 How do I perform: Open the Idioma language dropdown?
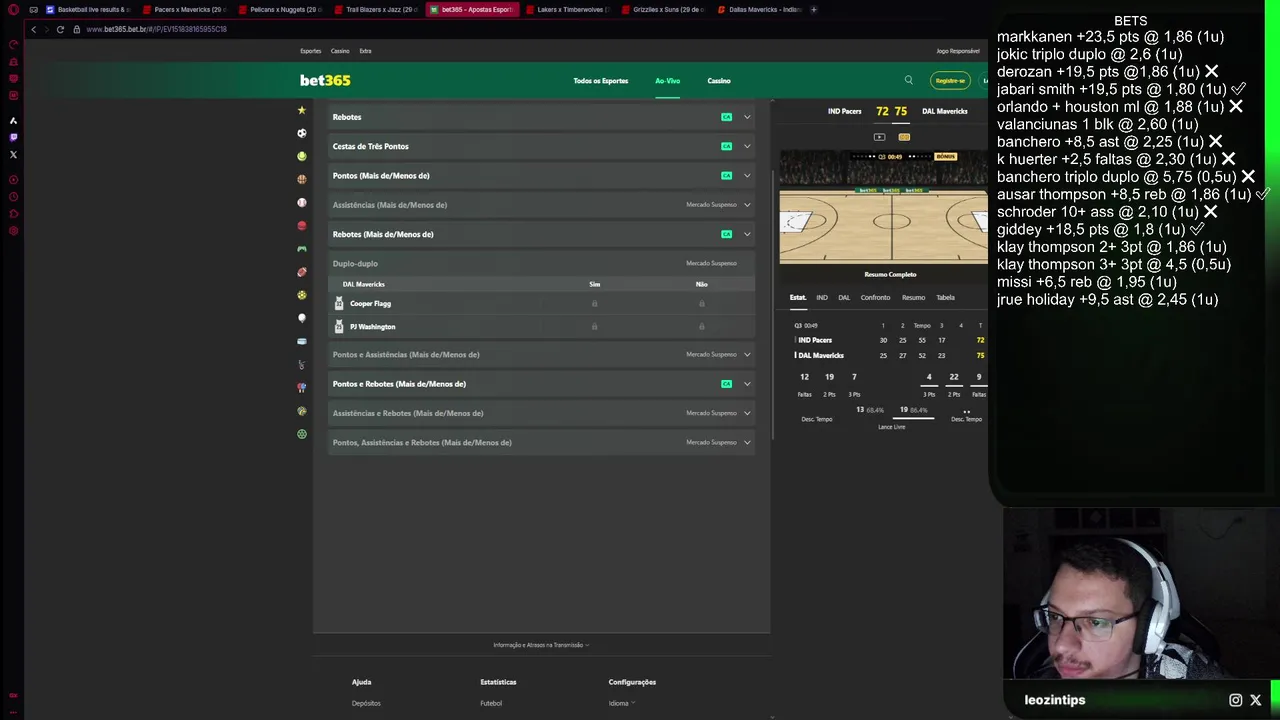(x=622, y=703)
